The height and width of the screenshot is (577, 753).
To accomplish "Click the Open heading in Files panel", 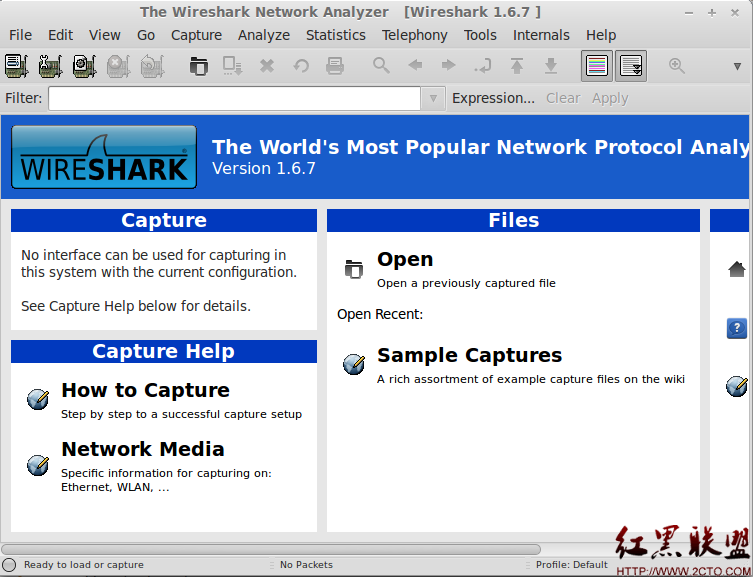I will (405, 259).
